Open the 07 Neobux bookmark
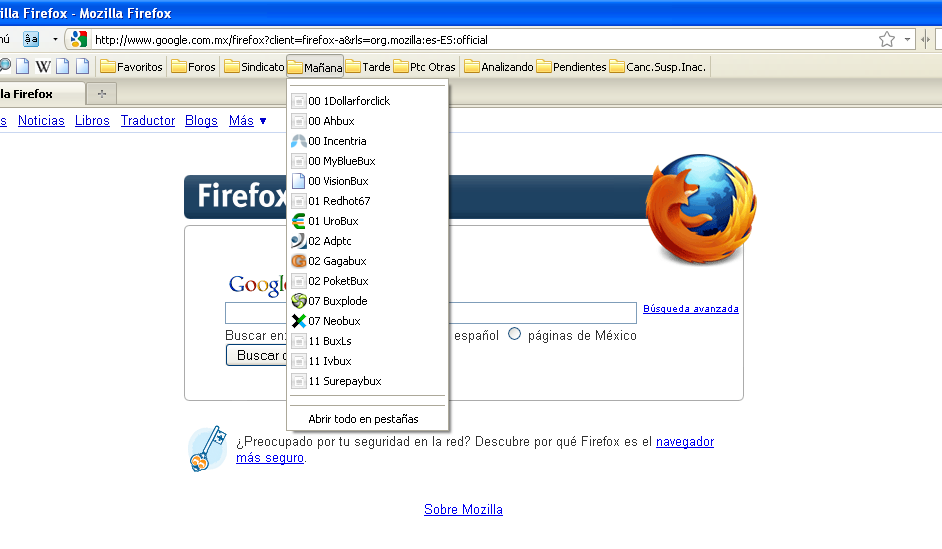Viewport: 942px width, 549px height. coord(368,321)
